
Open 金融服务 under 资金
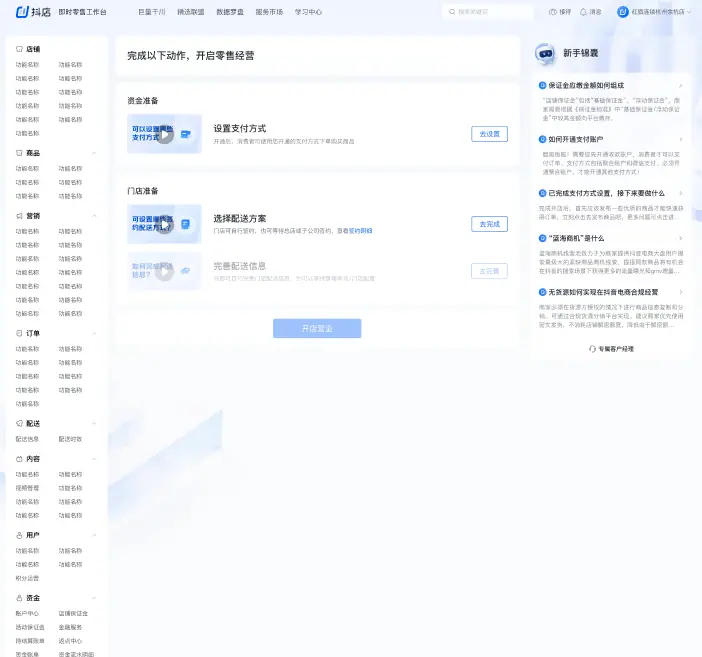[70, 627]
